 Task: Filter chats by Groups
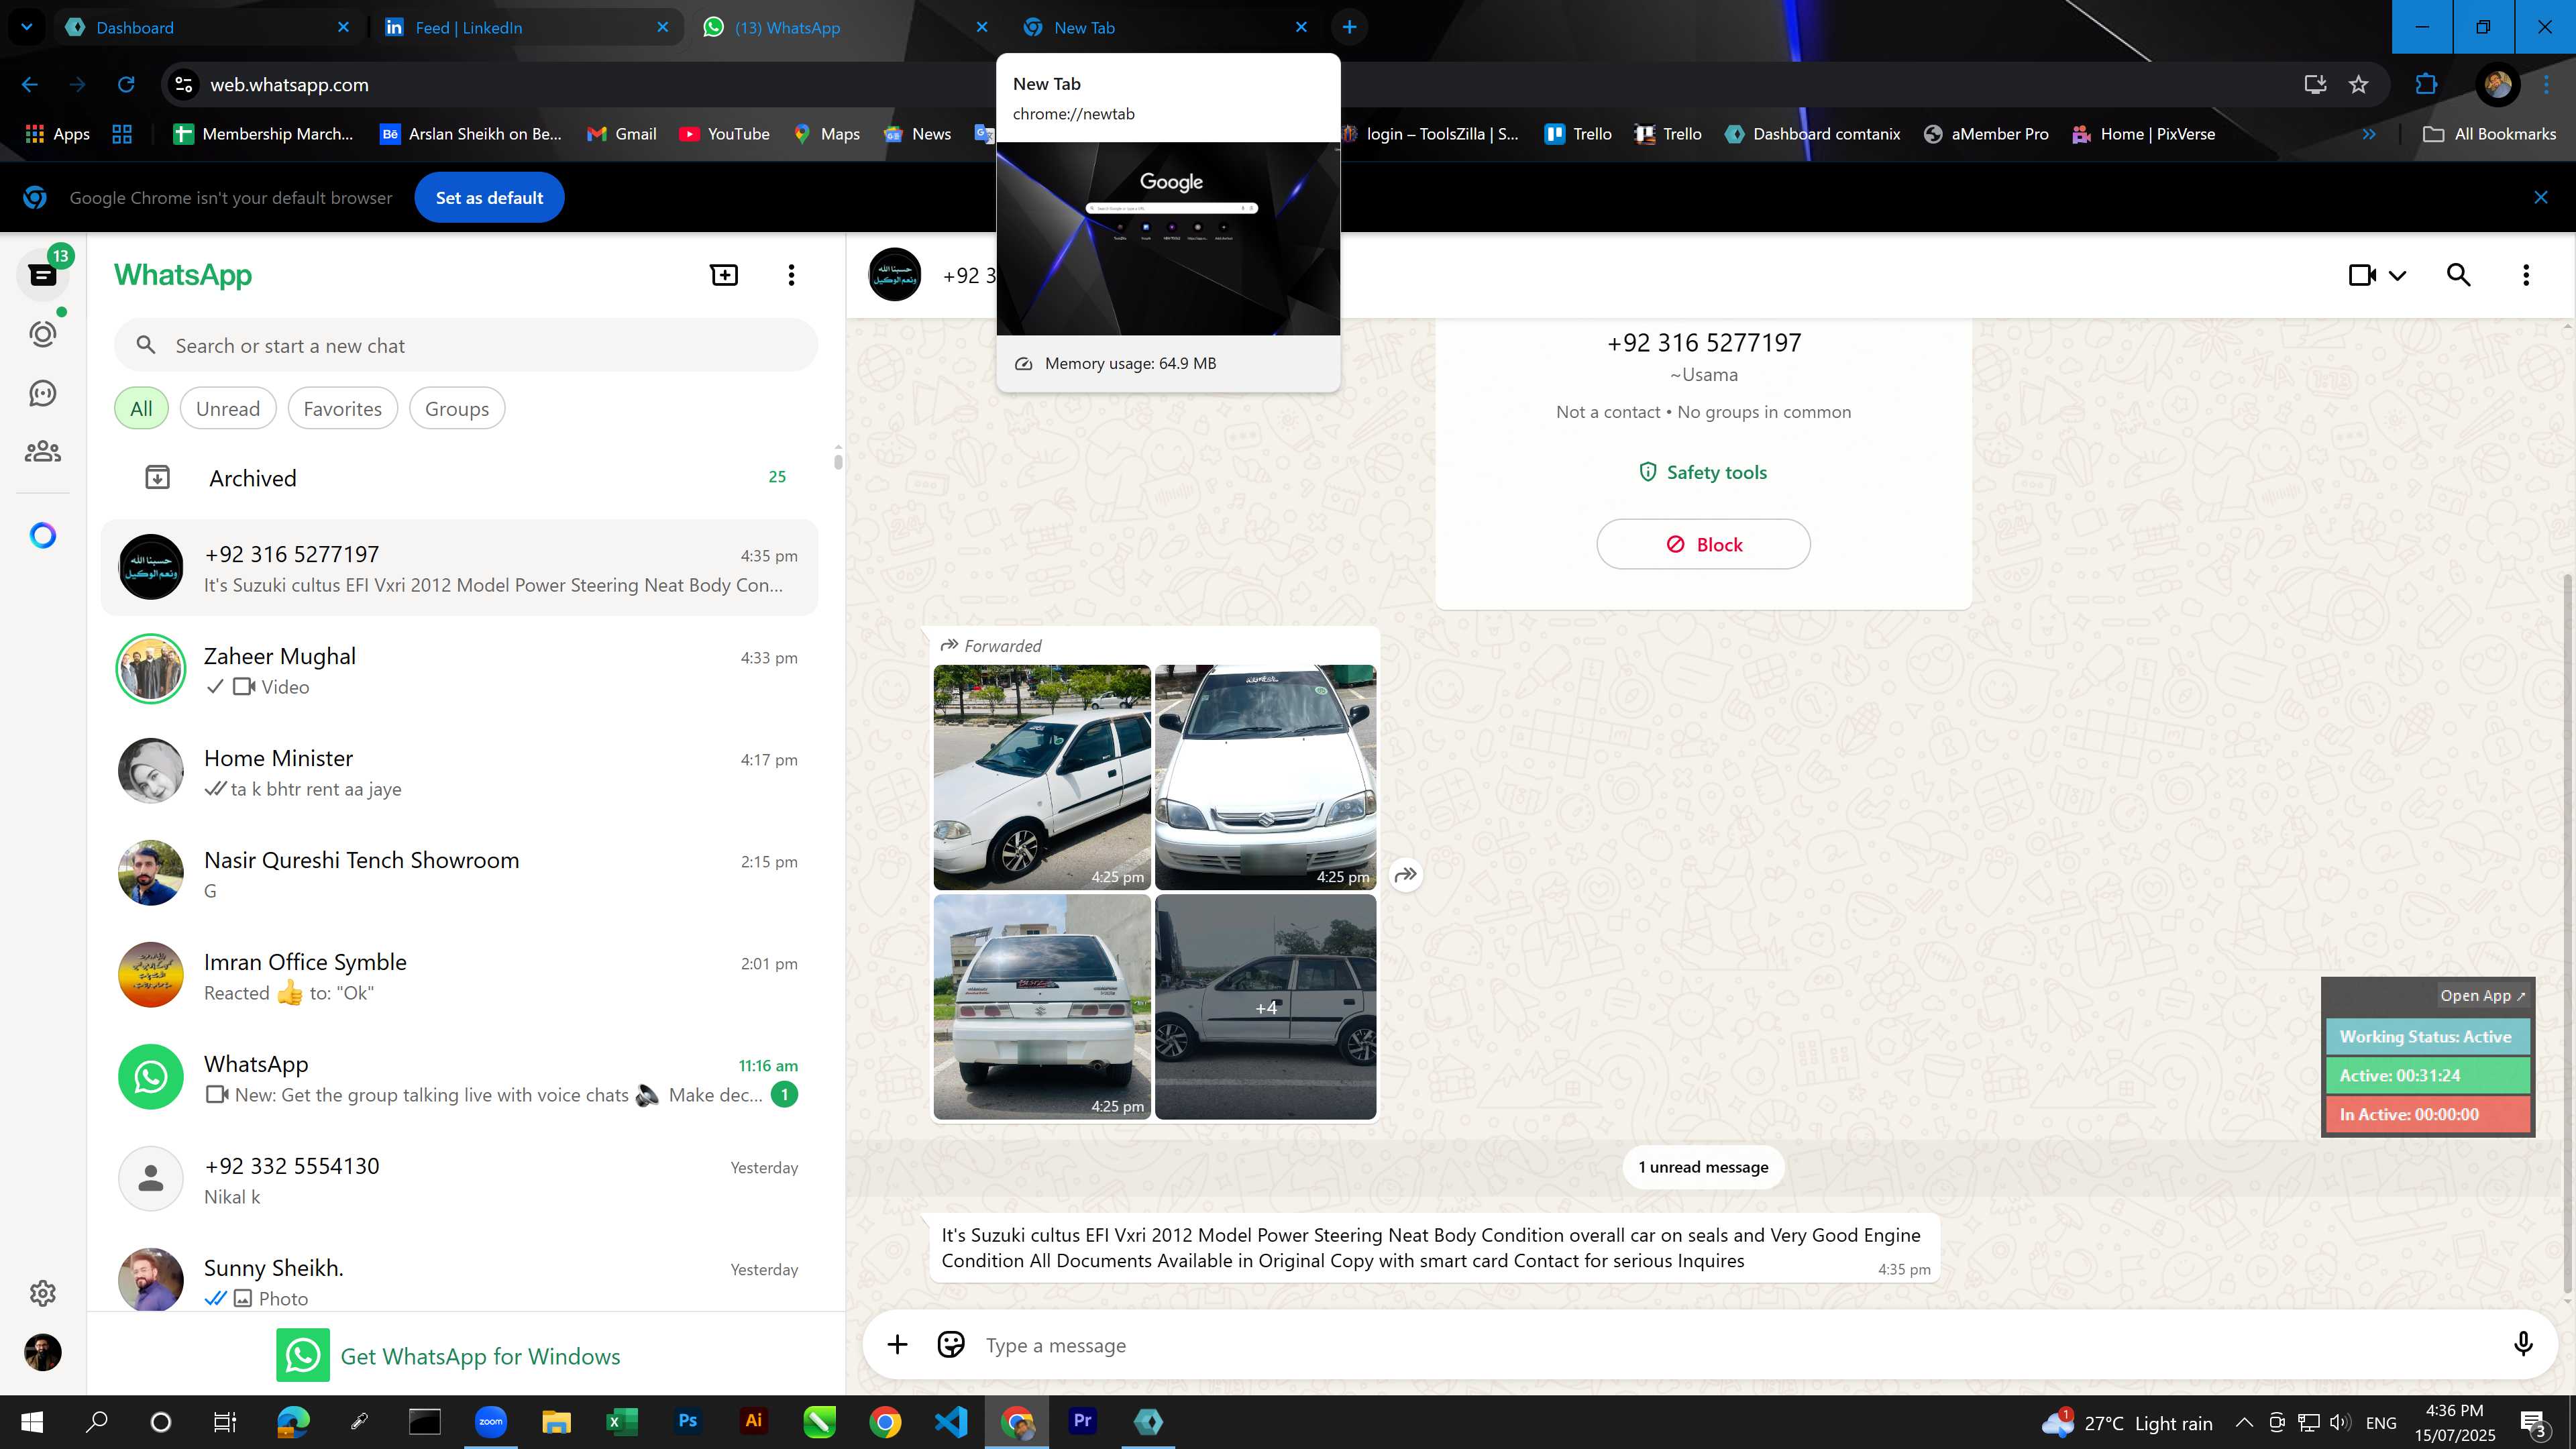pos(457,409)
